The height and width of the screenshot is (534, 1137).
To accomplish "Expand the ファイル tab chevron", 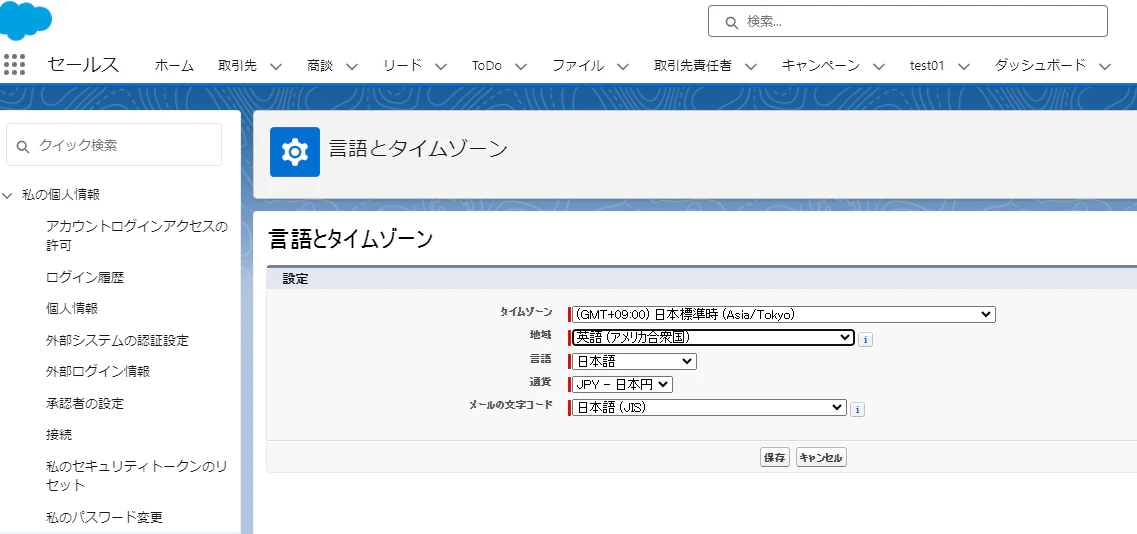I will pyautogui.click(x=623, y=66).
